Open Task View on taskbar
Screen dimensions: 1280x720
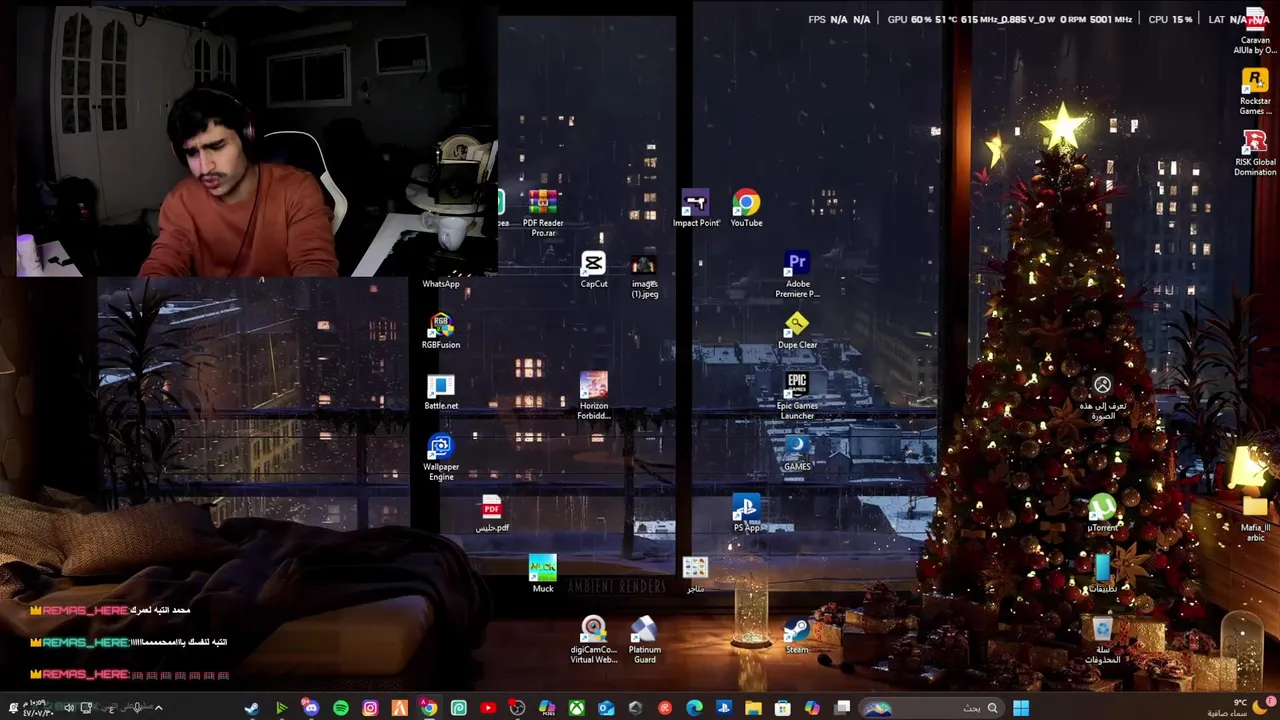pos(842,708)
